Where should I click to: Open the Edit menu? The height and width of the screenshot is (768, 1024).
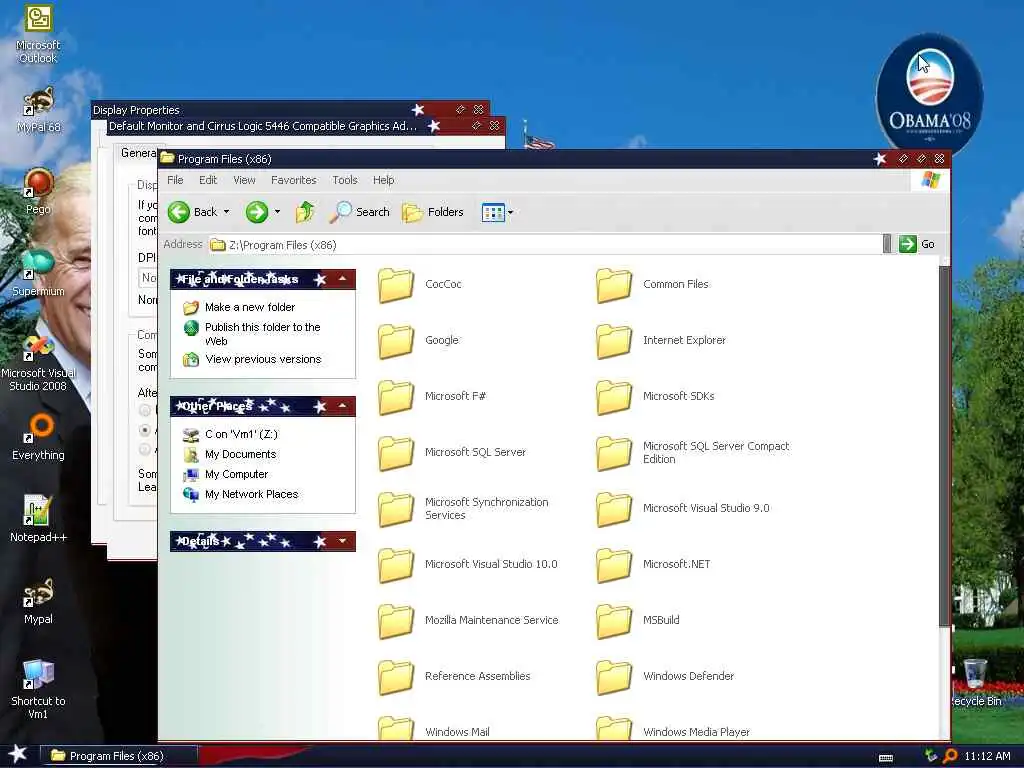208,180
